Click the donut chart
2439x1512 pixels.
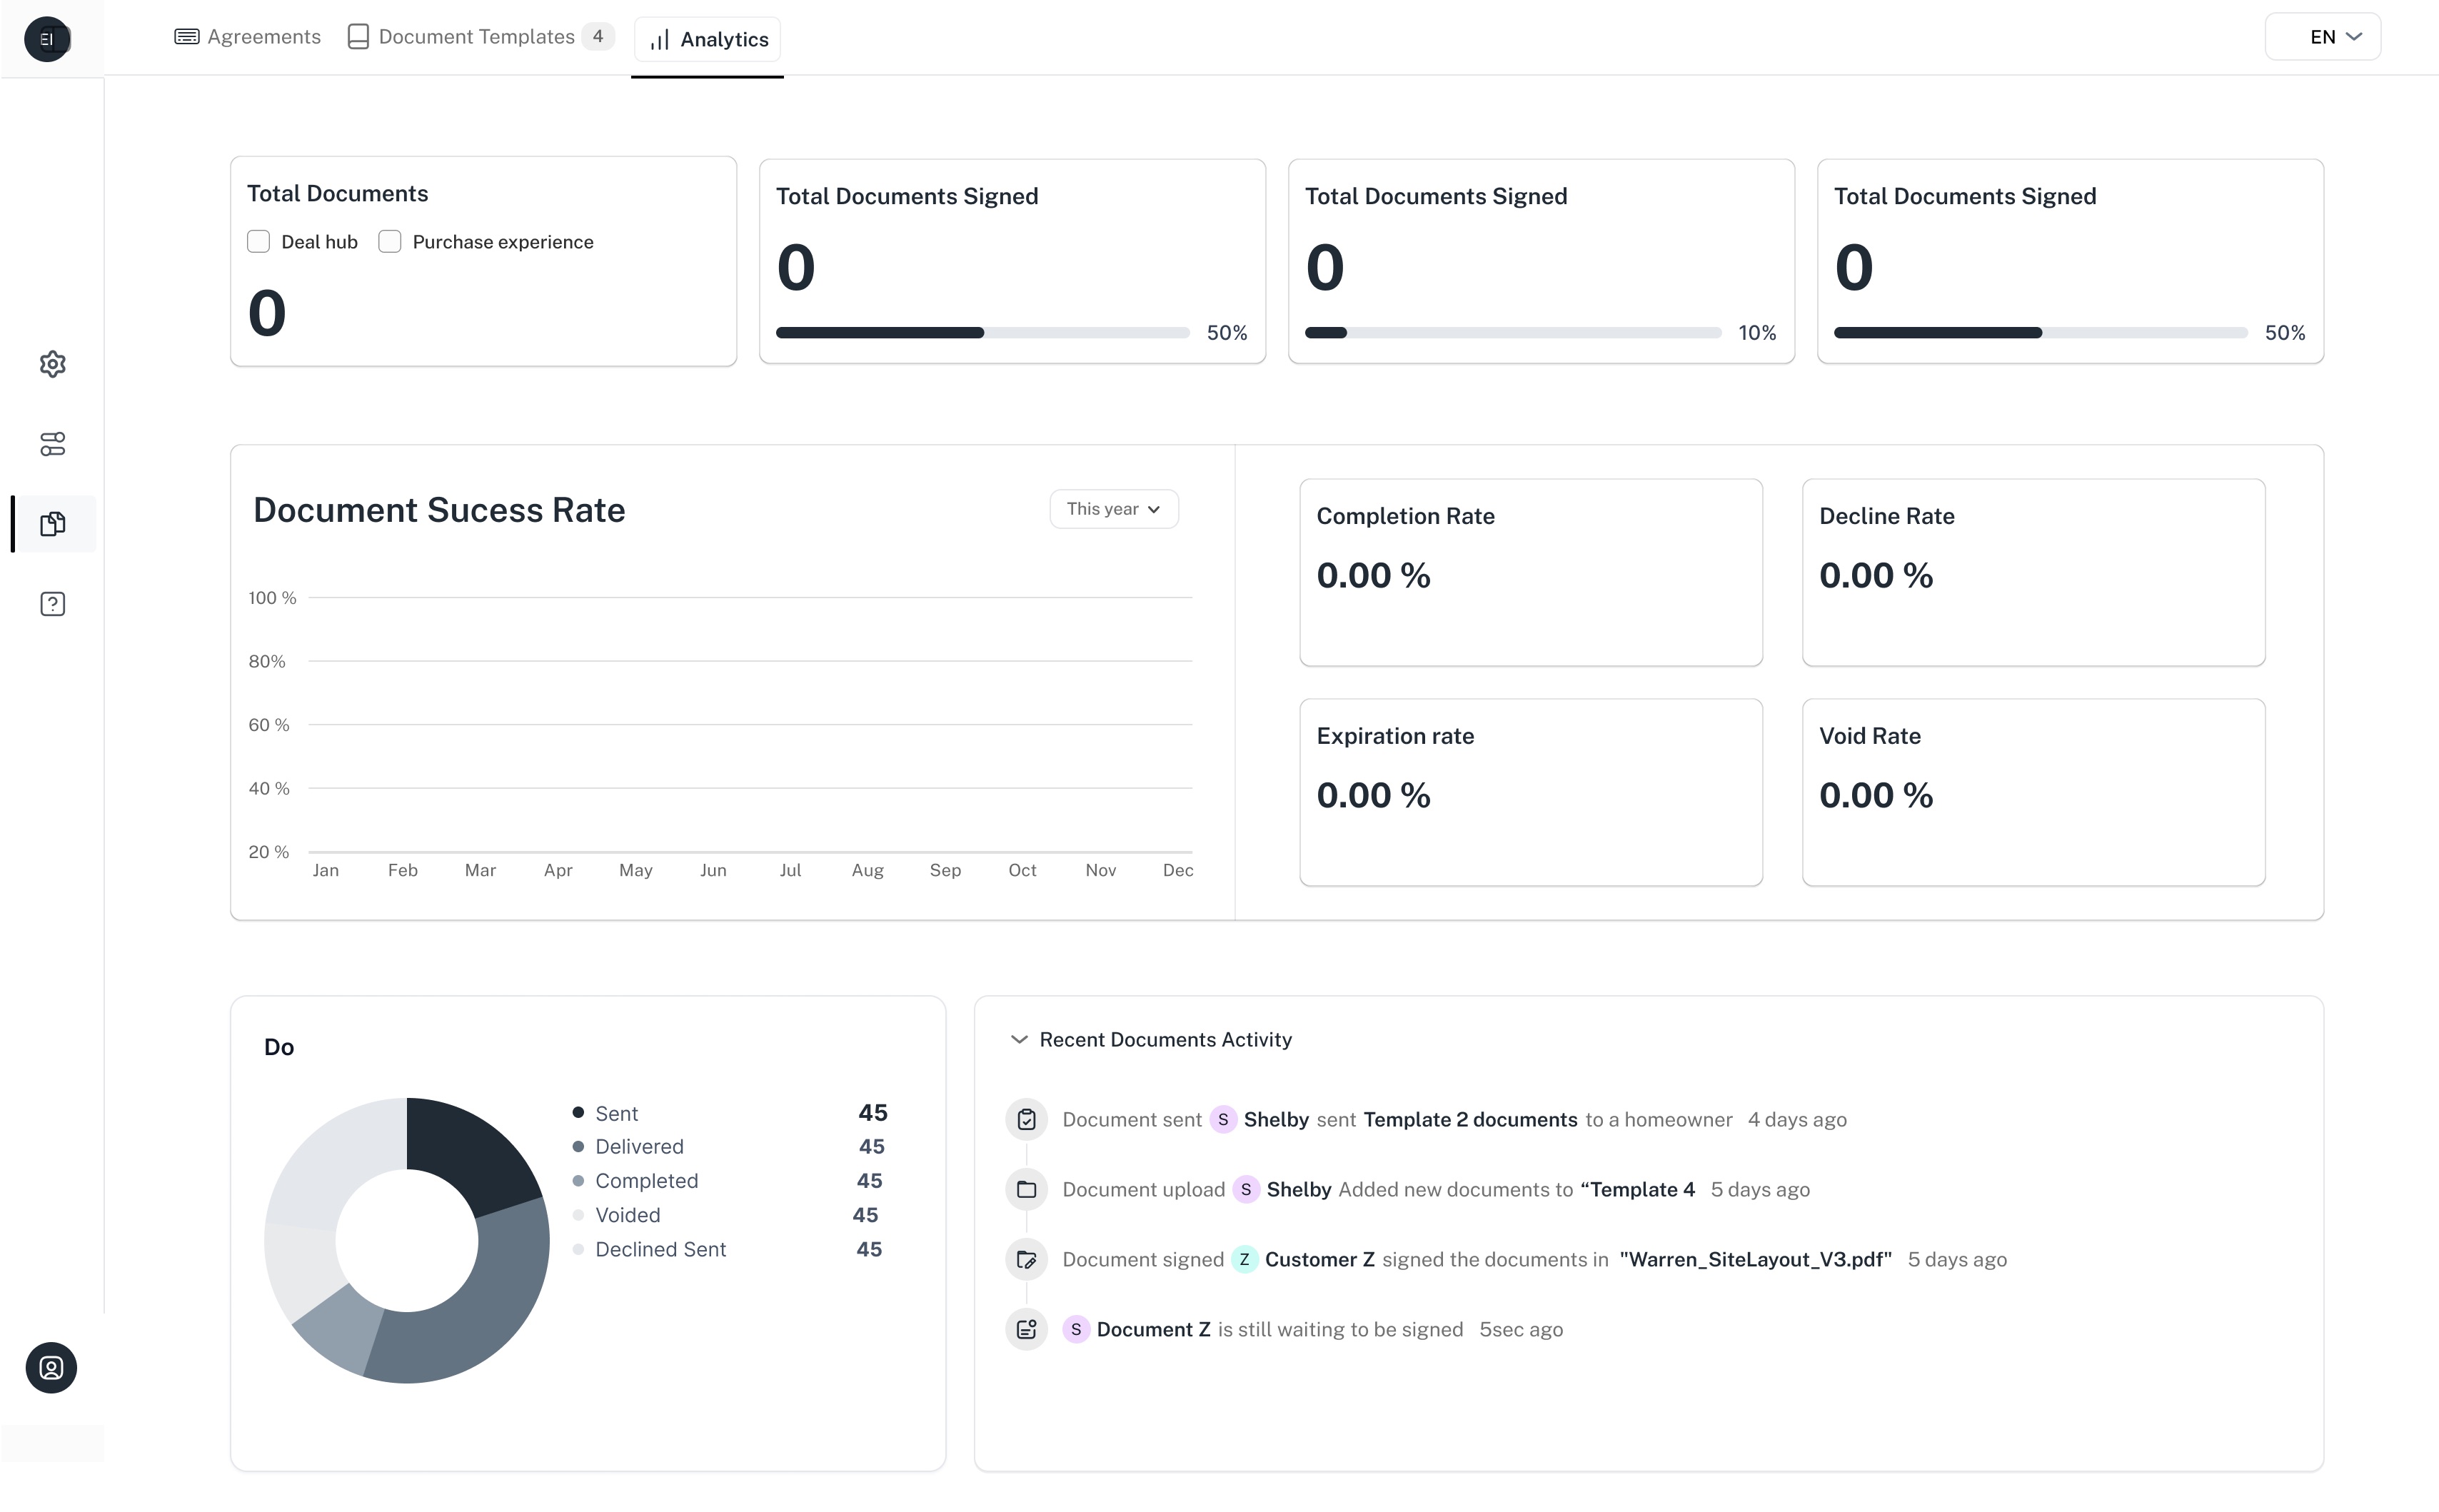[x=407, y=1240]
